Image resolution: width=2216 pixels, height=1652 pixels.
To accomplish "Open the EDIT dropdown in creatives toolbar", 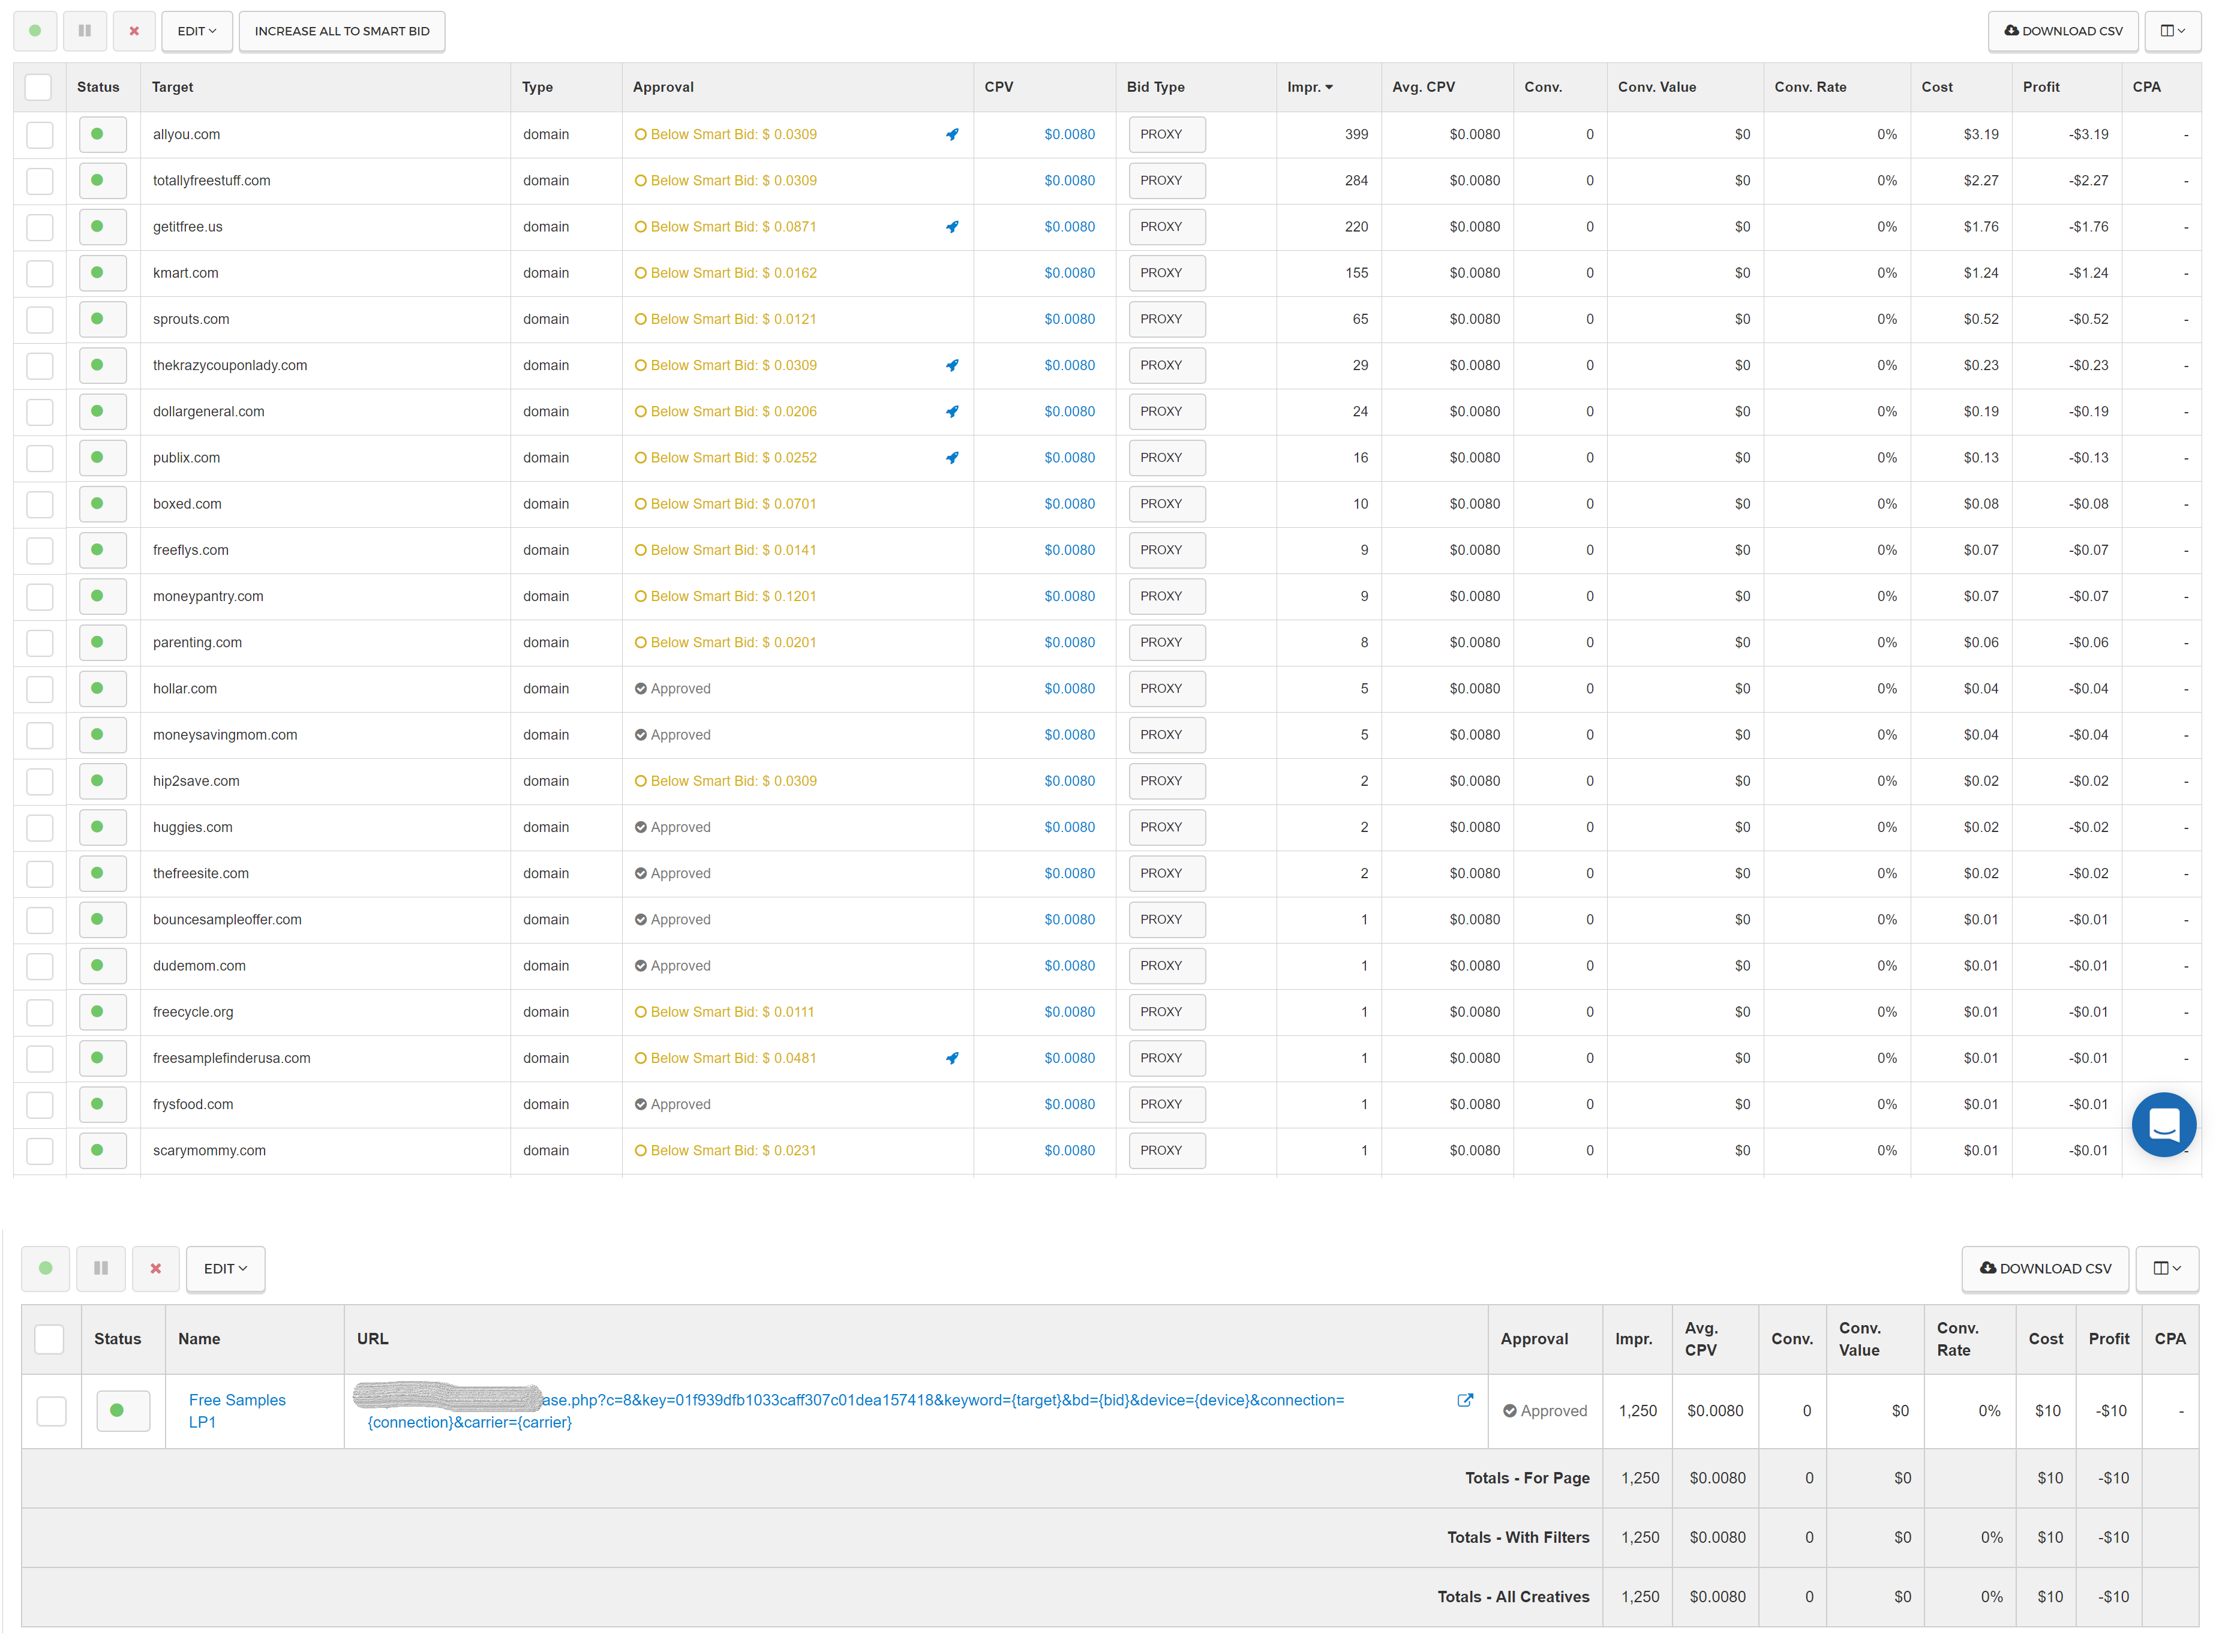I will (225, 1268).
